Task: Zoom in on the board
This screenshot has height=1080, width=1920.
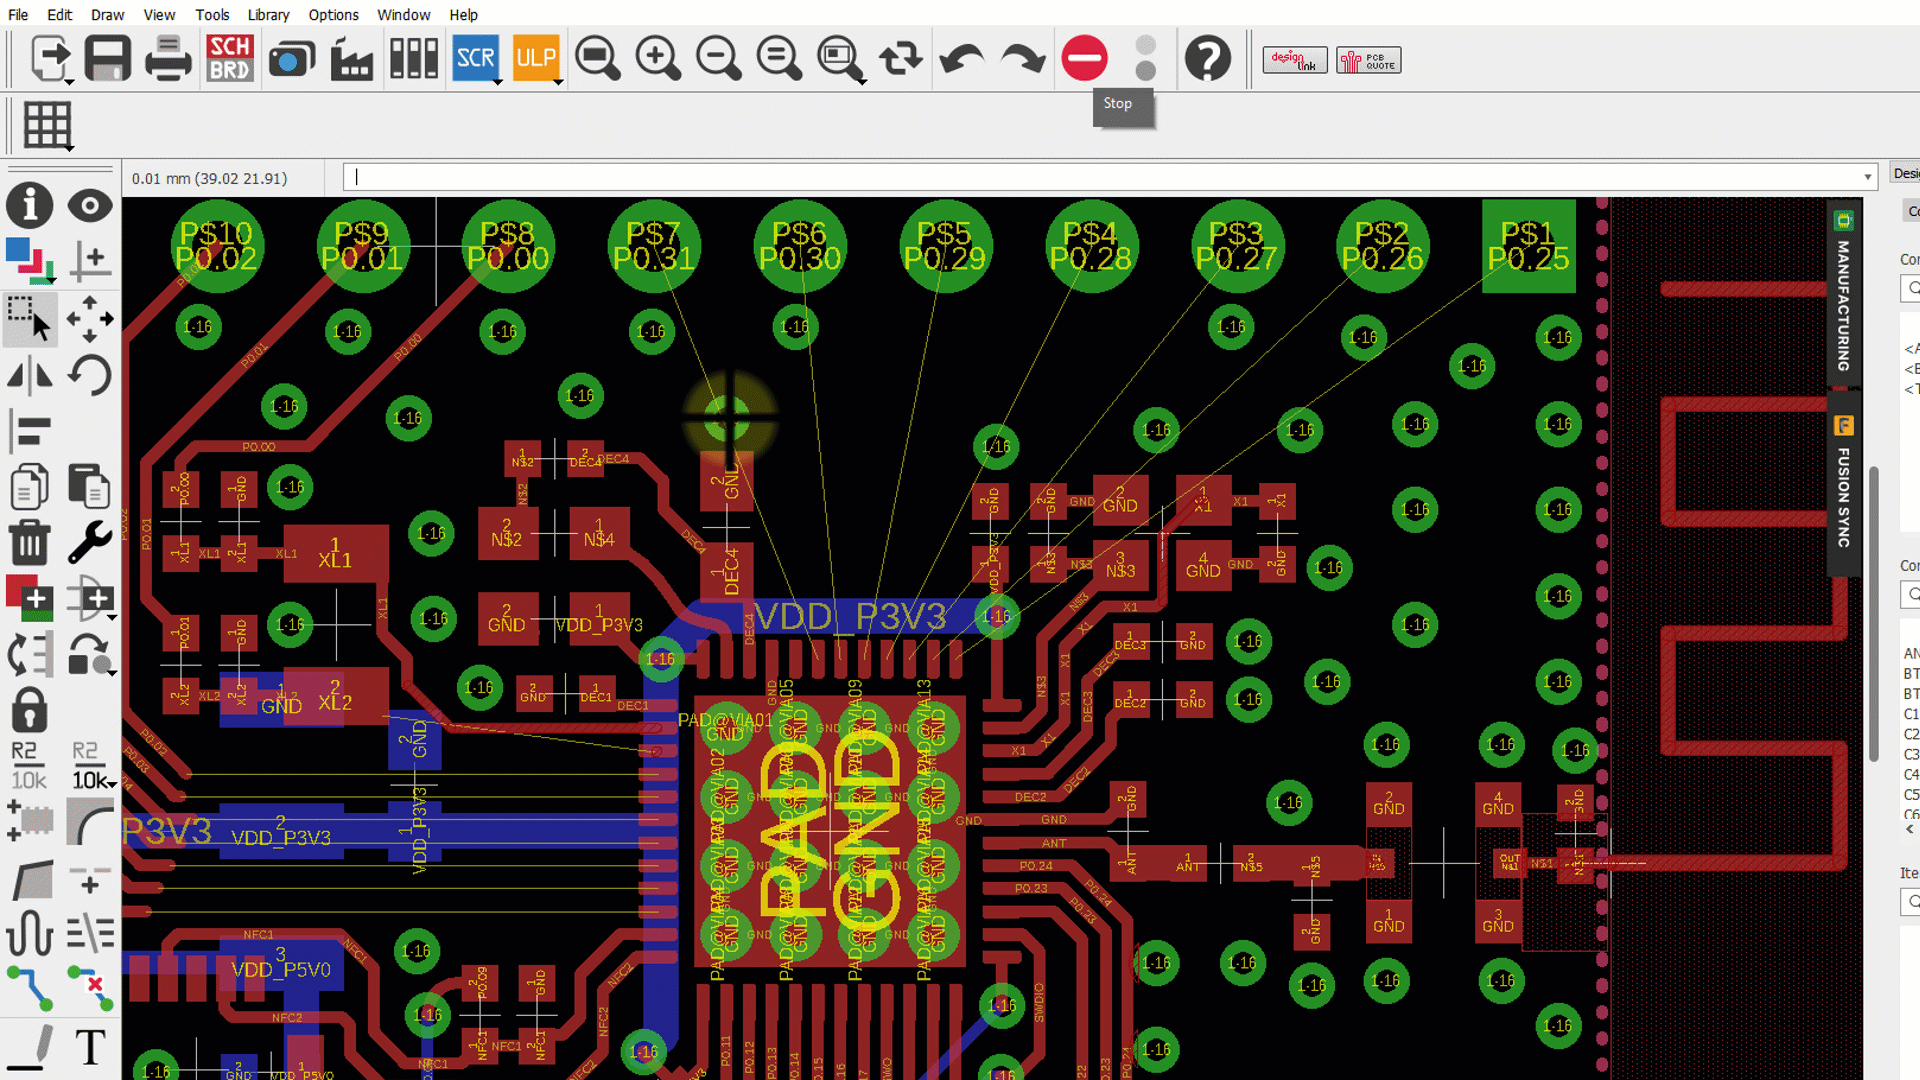Action: pos(658,59)
